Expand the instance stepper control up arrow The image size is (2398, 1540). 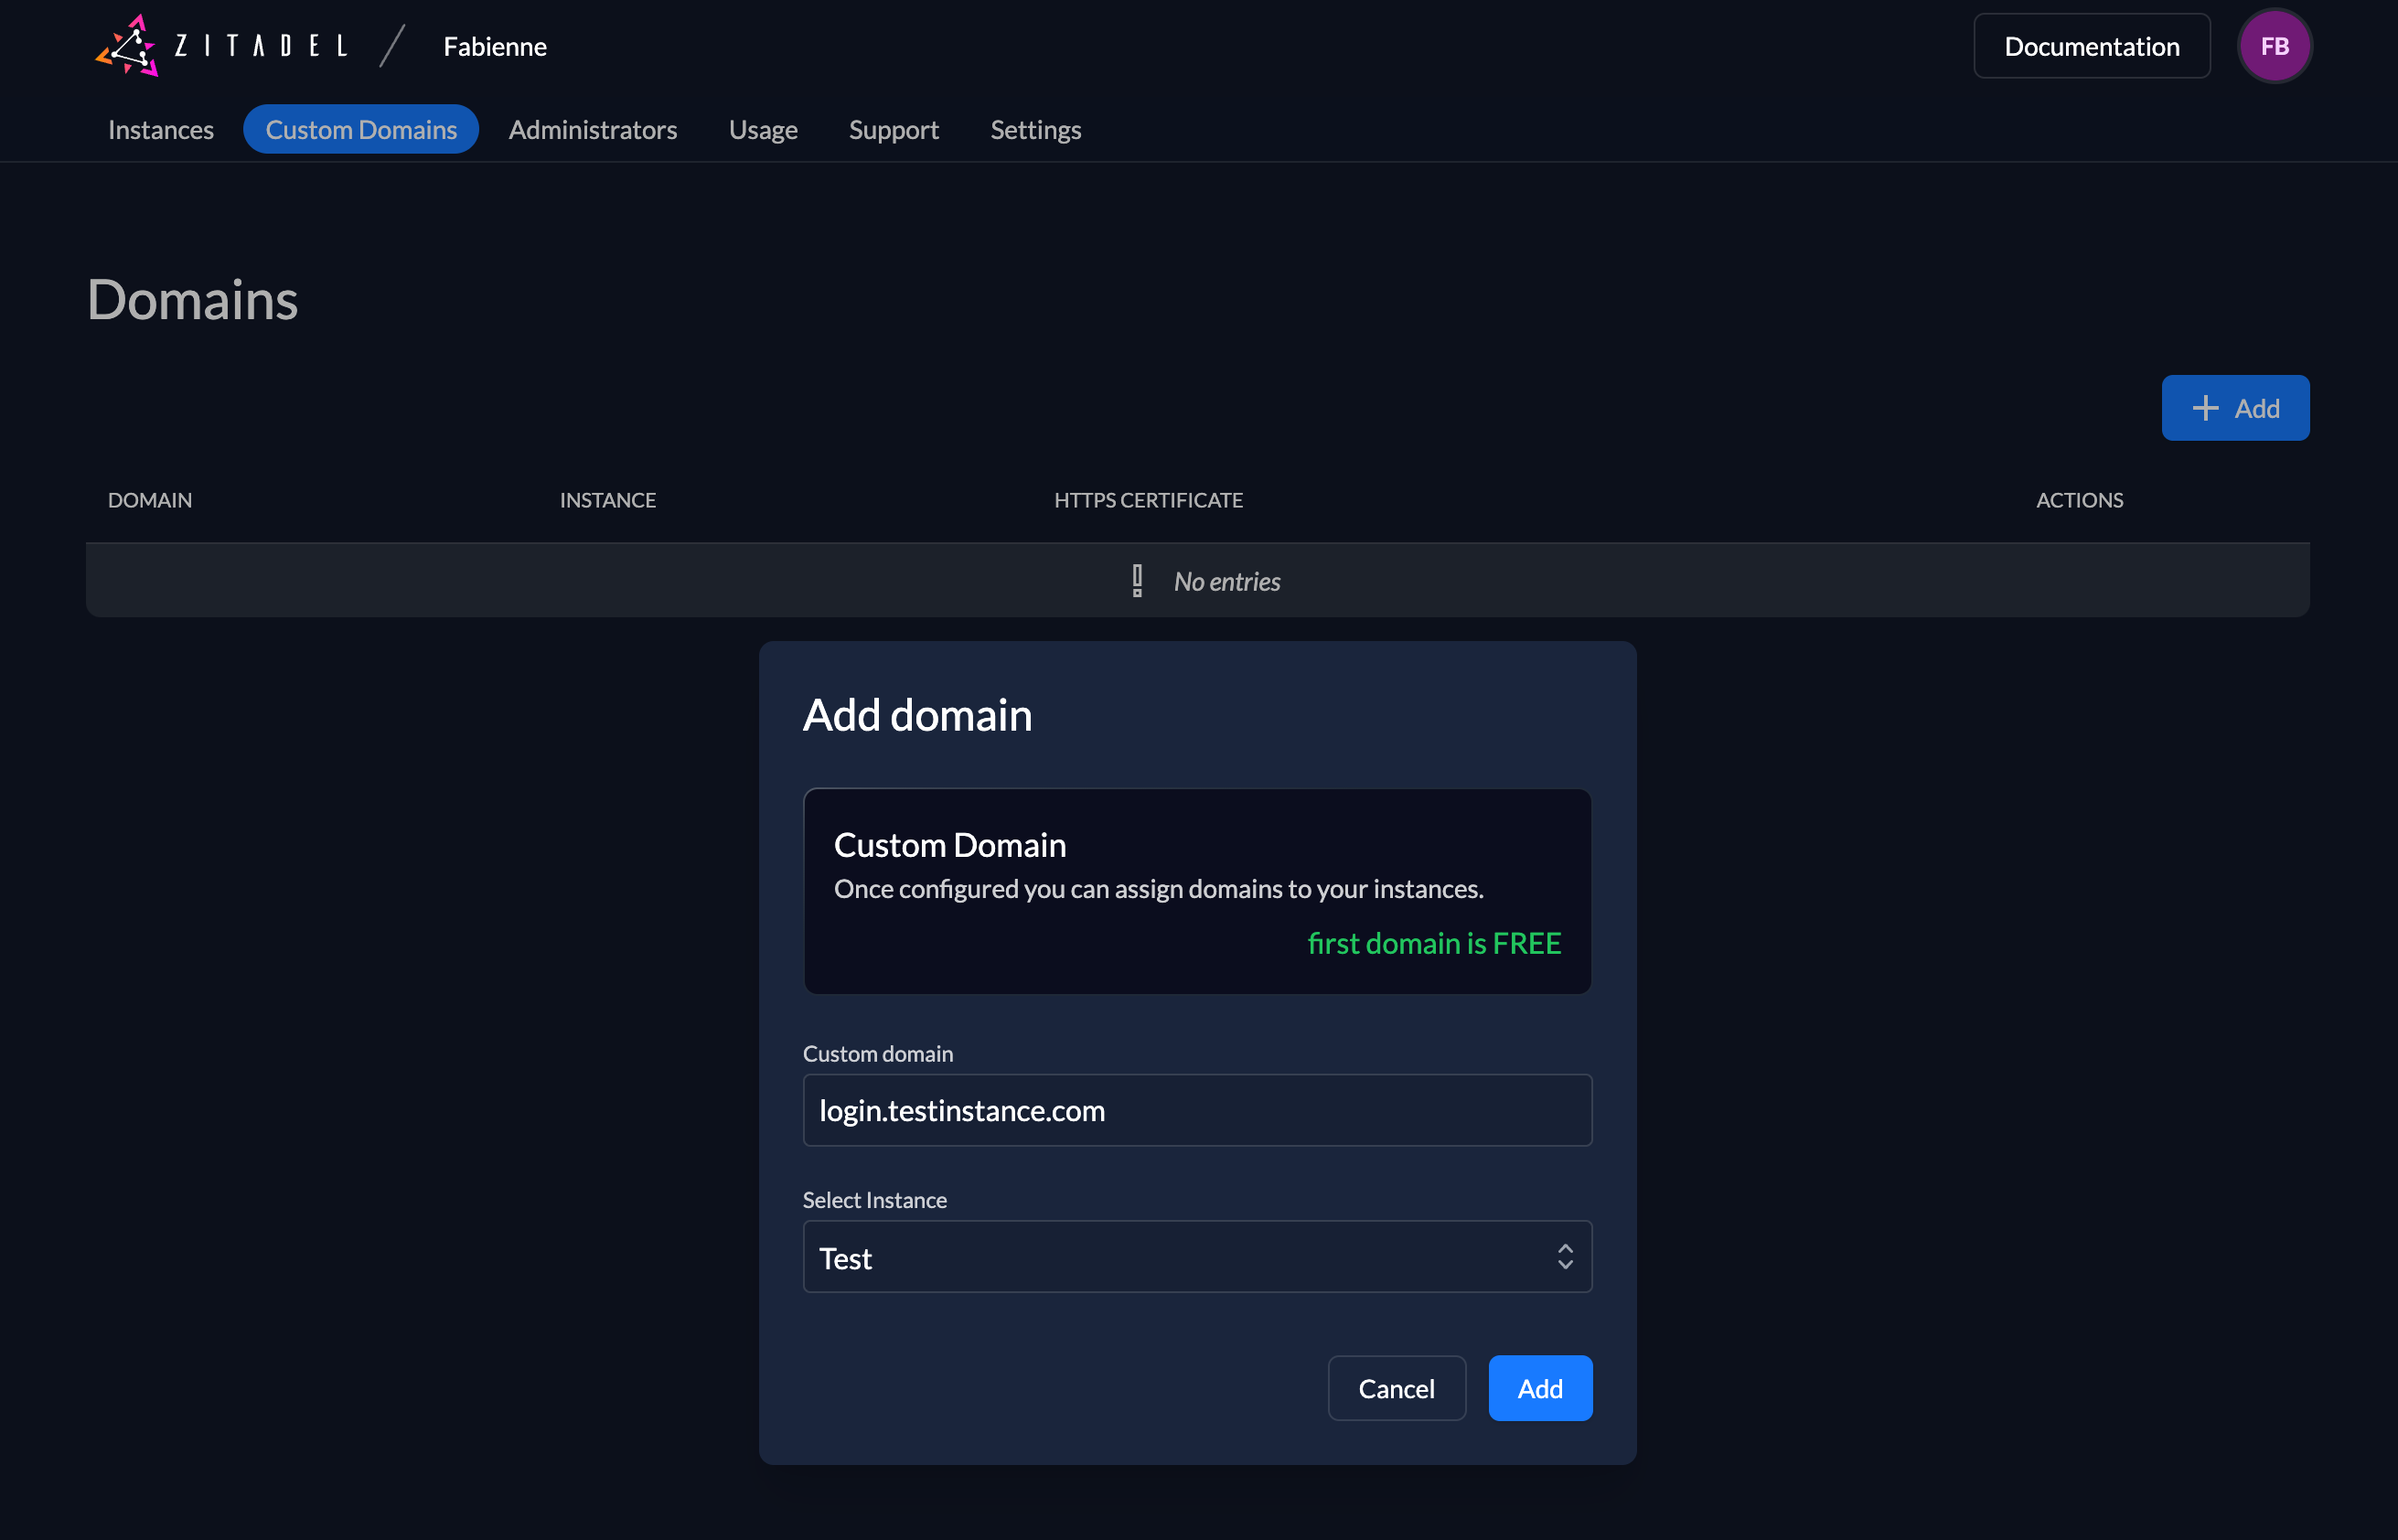pyautogui.click(x=1564, y=1248)
